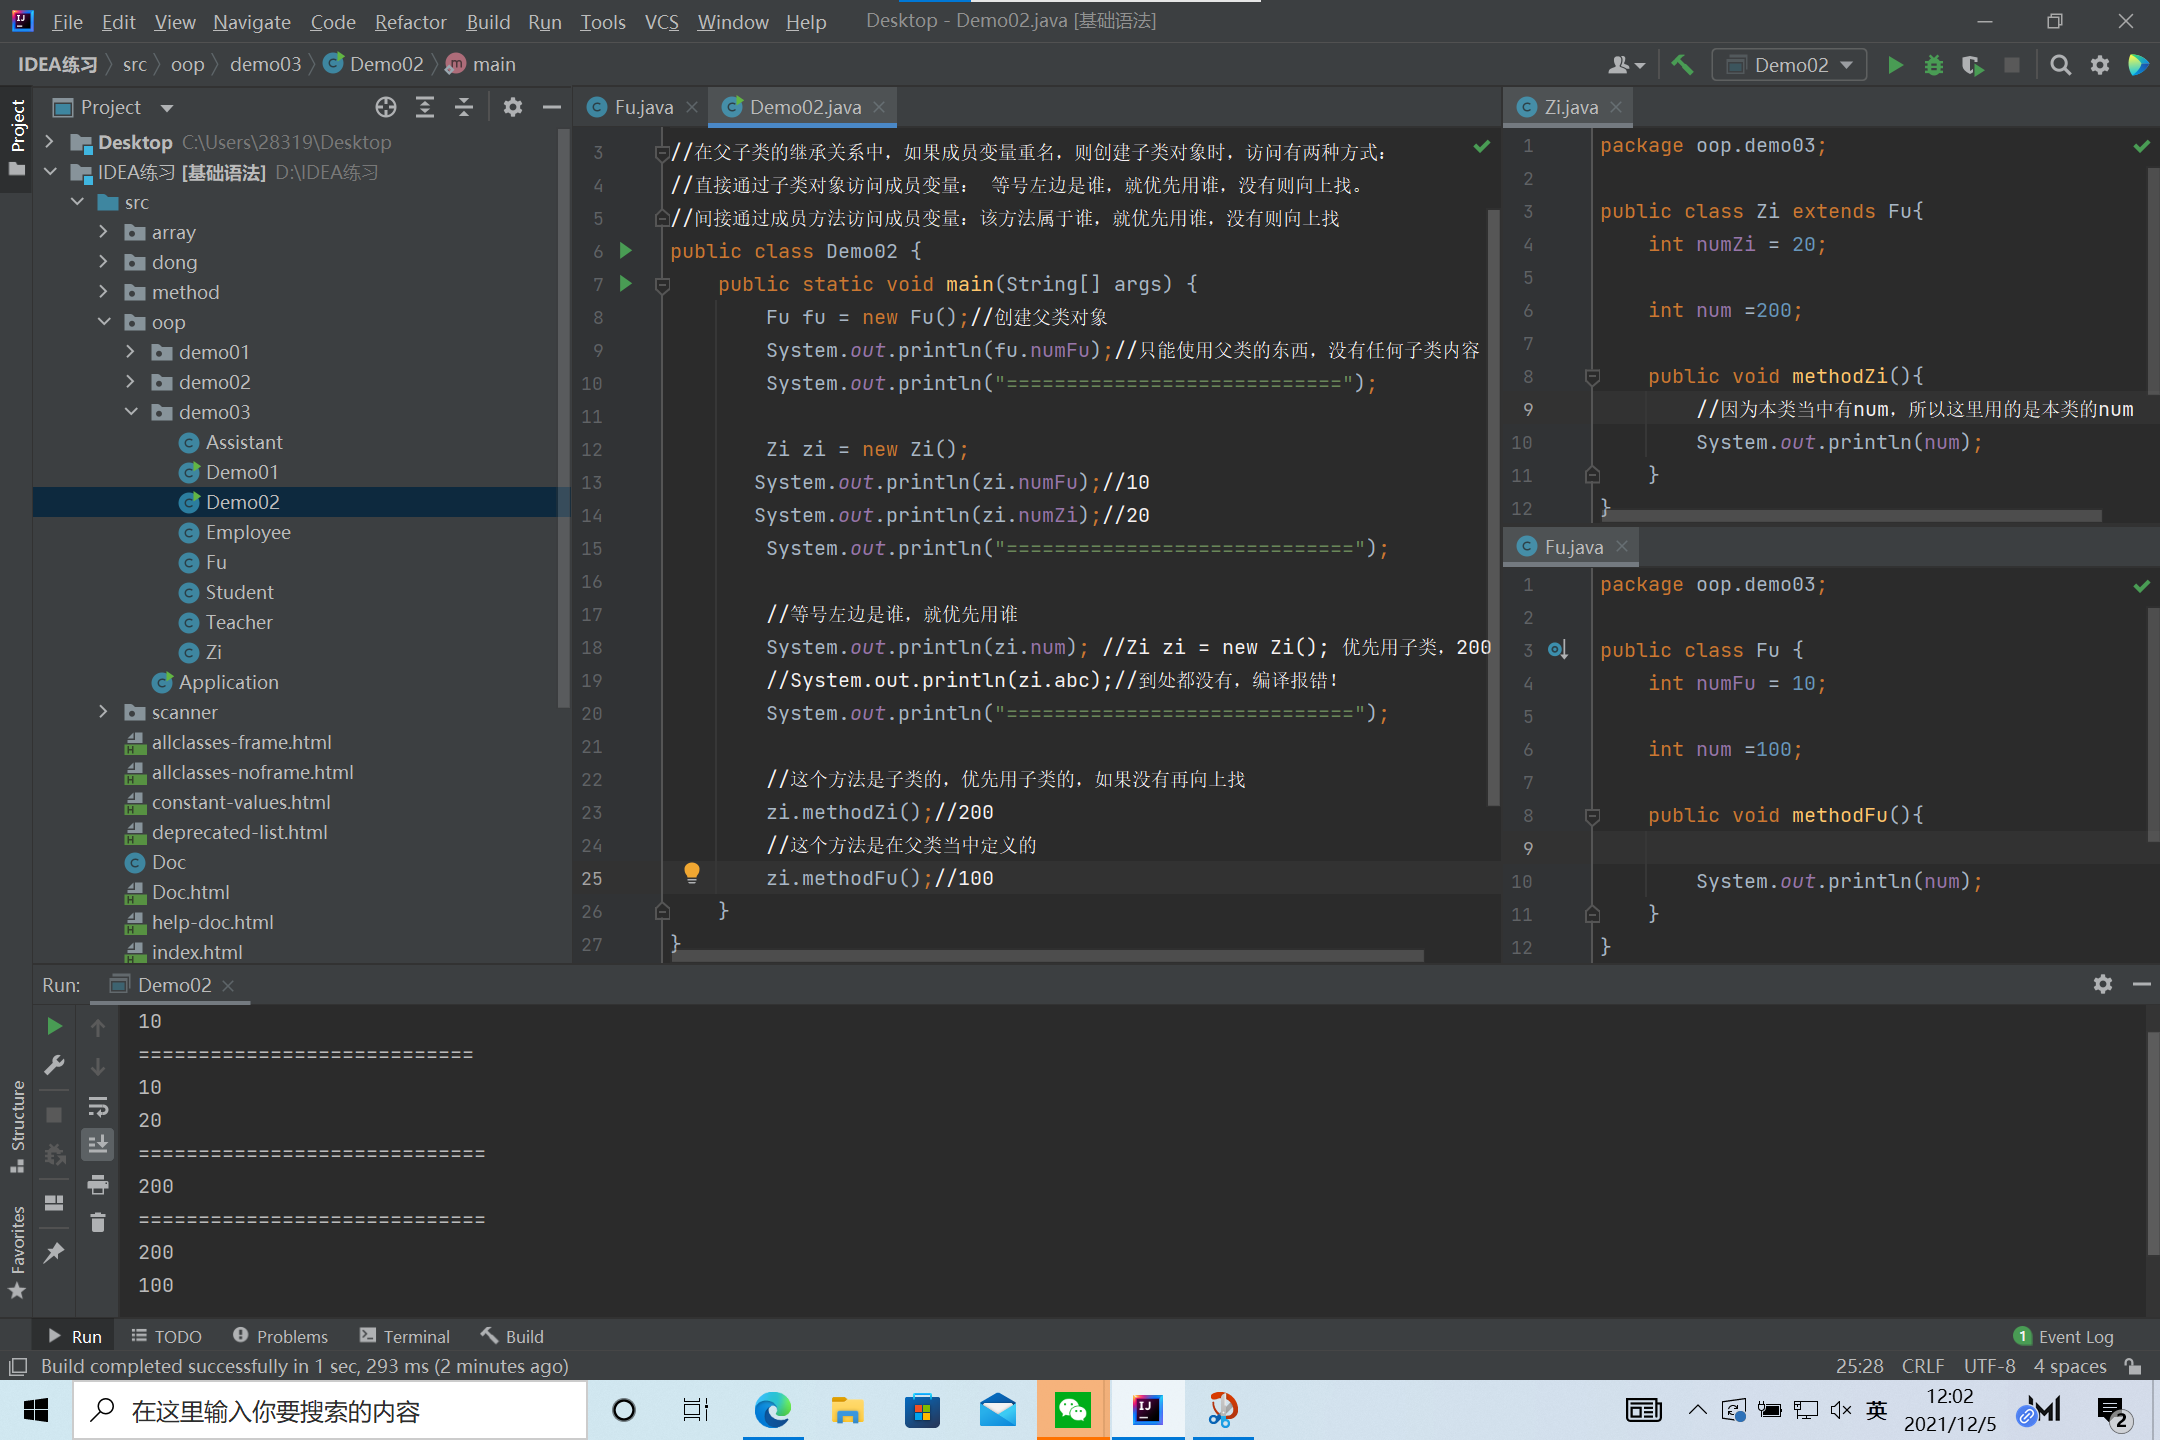Image resolution: width=2160 pixels, height=1440 pixels.
Task: Switch to the Fu.java tab in left editor
Action: click(x=643, y=107)
